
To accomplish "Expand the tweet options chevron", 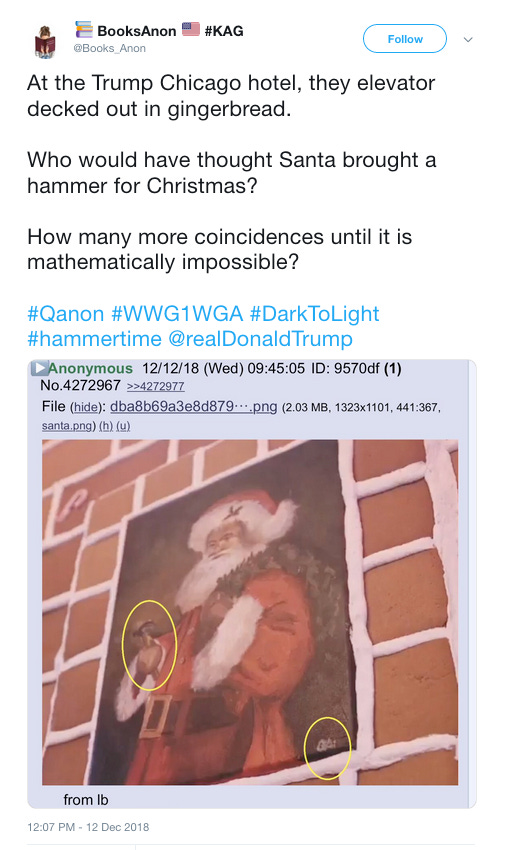I will tap(468, 40).
